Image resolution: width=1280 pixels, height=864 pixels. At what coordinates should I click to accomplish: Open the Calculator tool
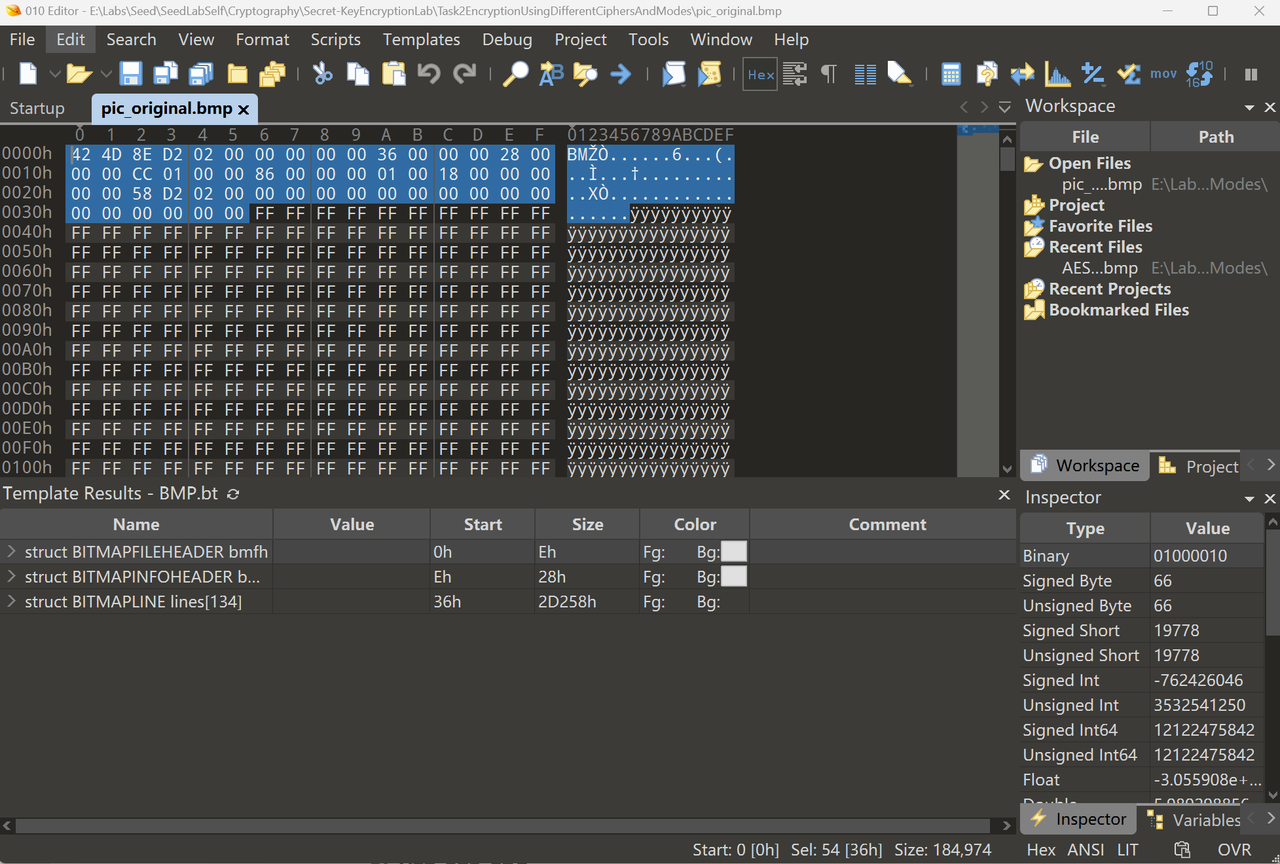(x=951, y=74)
